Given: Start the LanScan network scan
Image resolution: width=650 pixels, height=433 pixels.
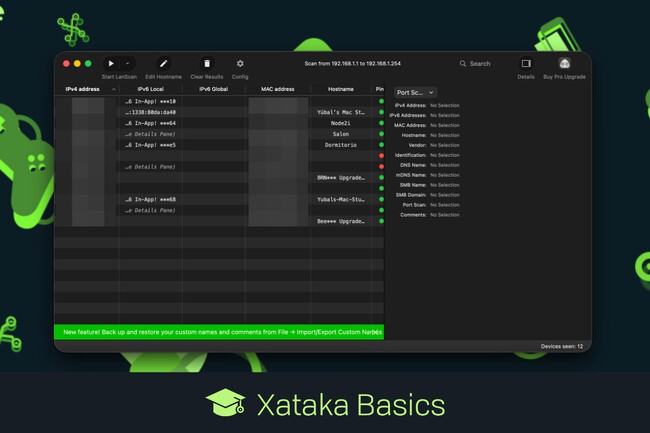Looking at the screenshot, I should coord(111,63).
